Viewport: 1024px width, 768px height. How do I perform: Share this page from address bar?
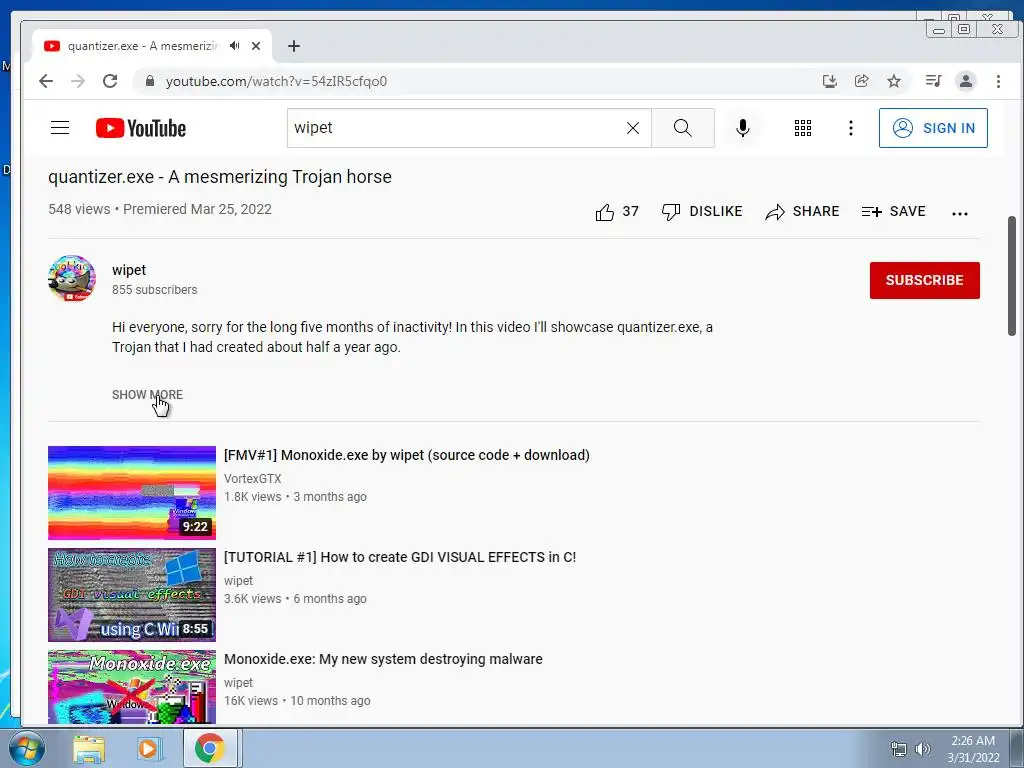click(861, 81)
